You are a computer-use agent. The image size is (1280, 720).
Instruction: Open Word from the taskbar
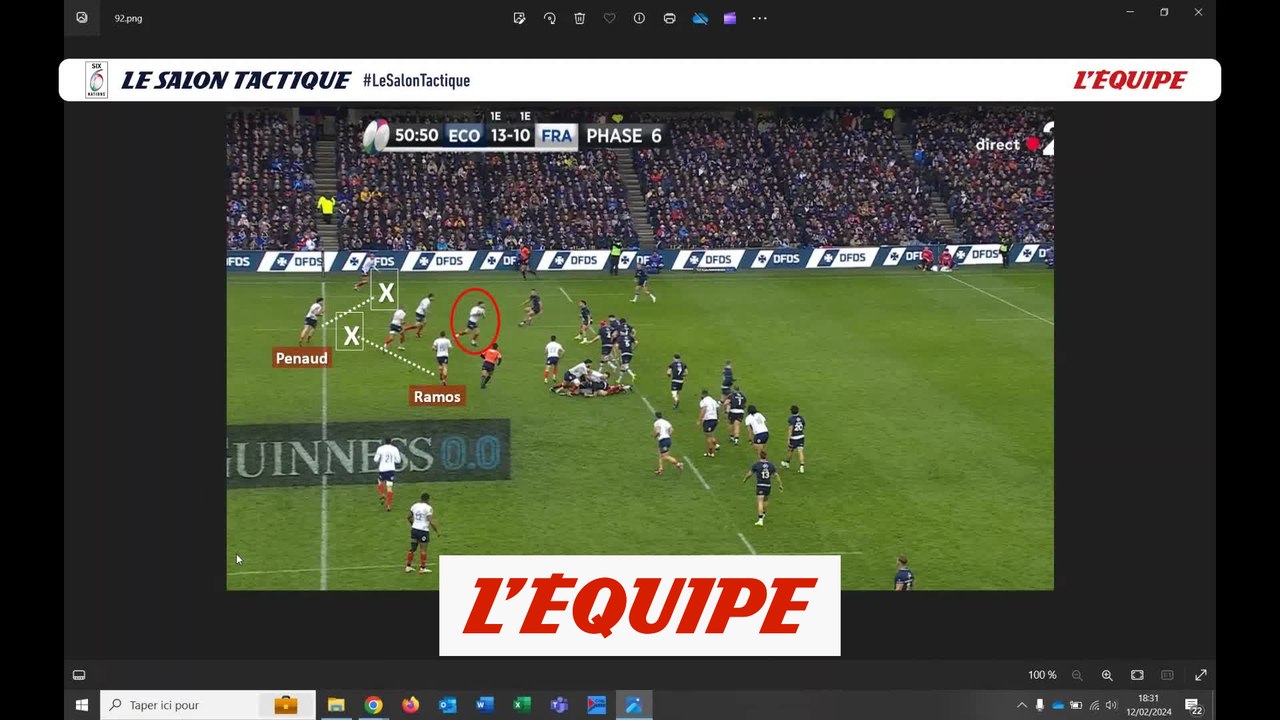click(485, 705)
